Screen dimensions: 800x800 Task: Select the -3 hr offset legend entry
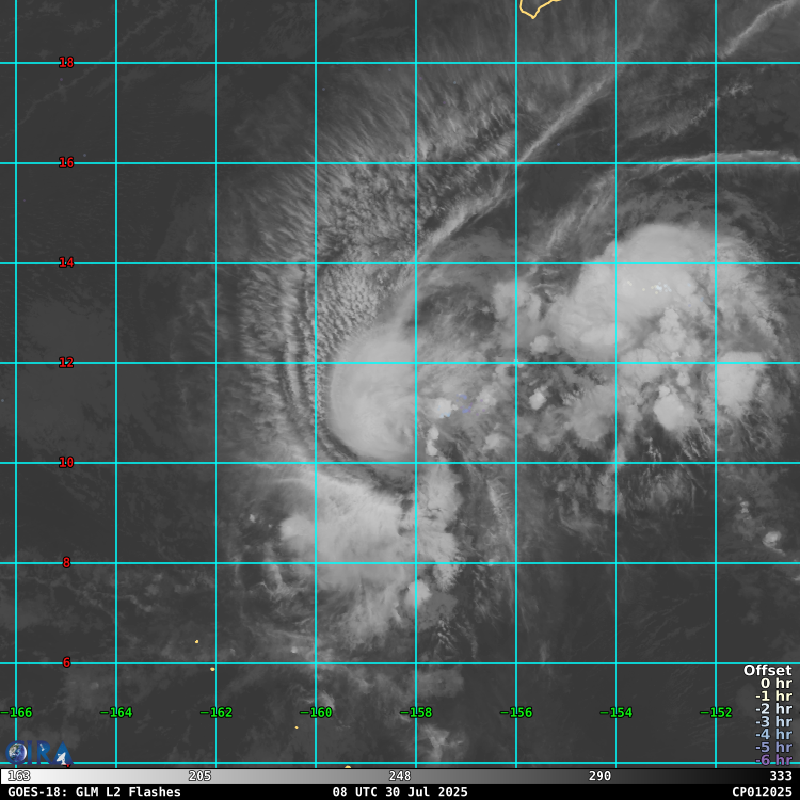773,722
